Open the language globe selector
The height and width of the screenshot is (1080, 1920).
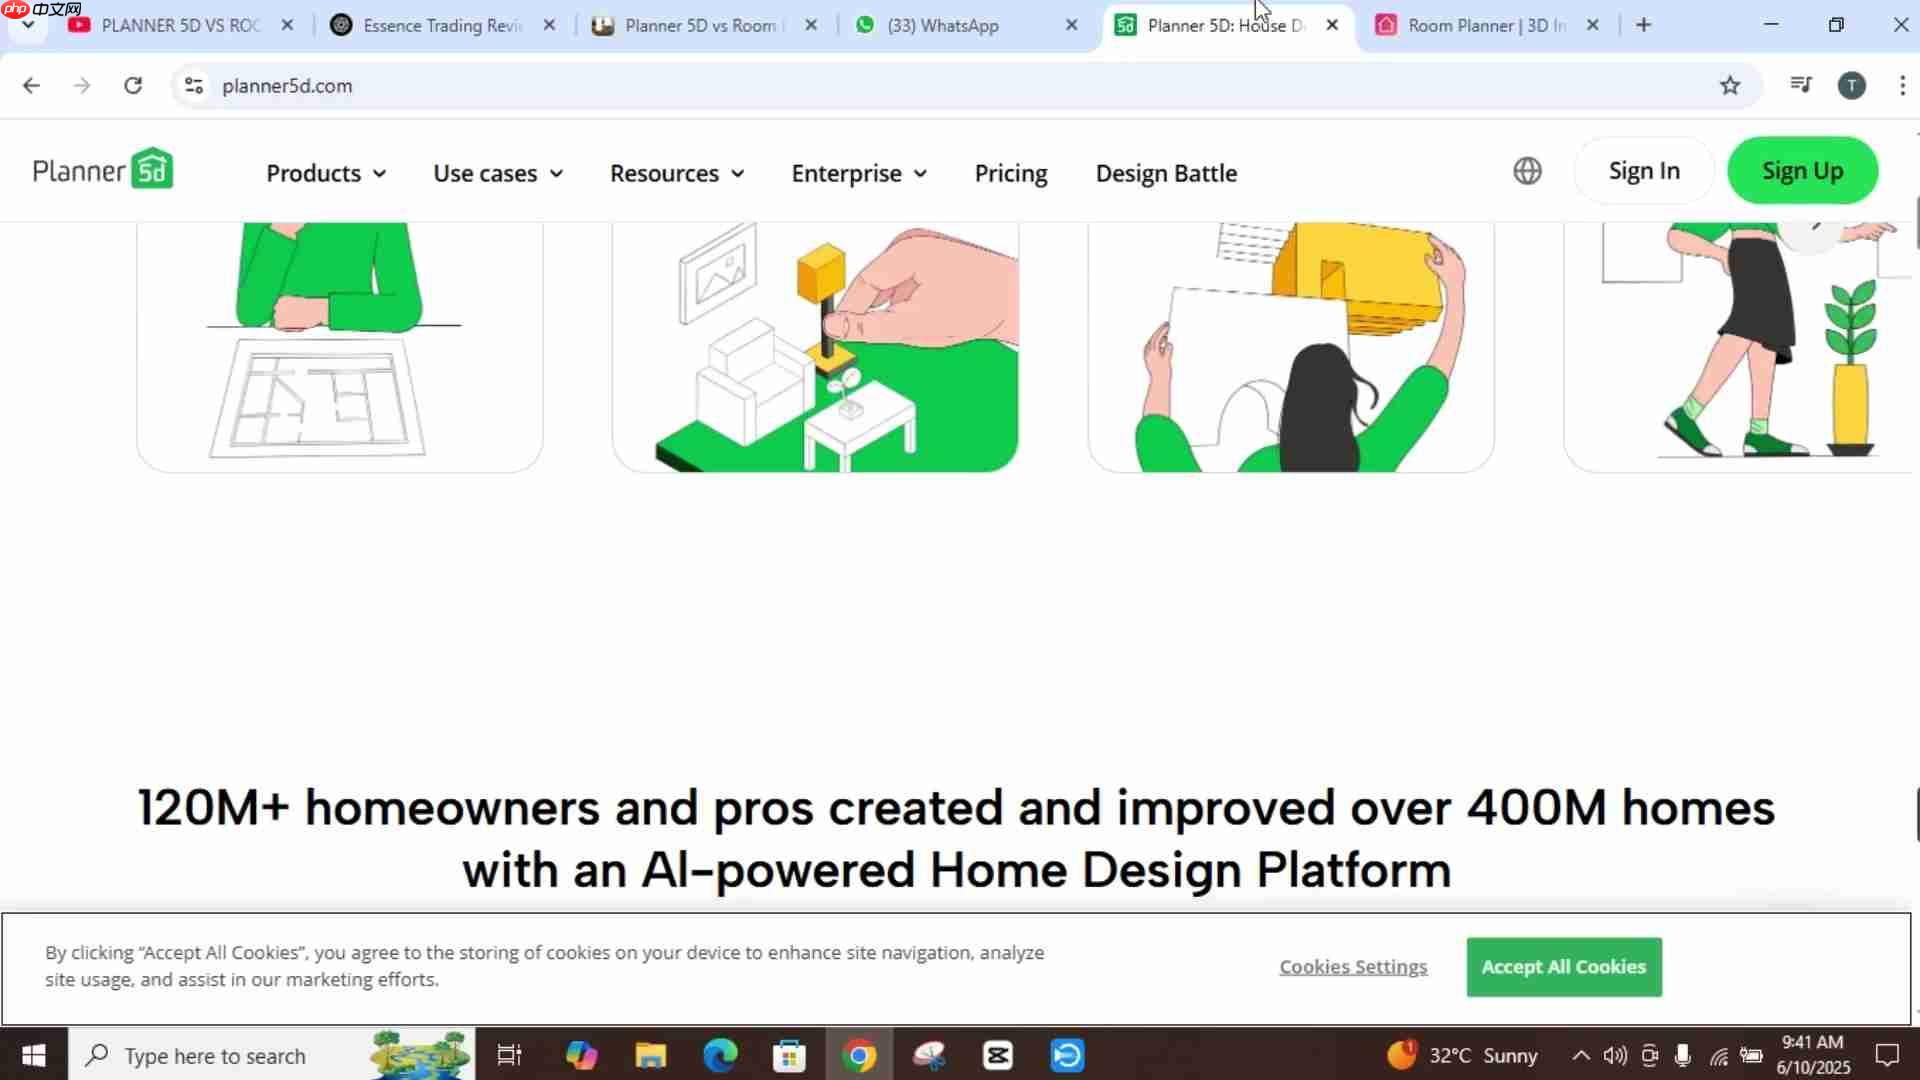click(x=1527, y=171)
